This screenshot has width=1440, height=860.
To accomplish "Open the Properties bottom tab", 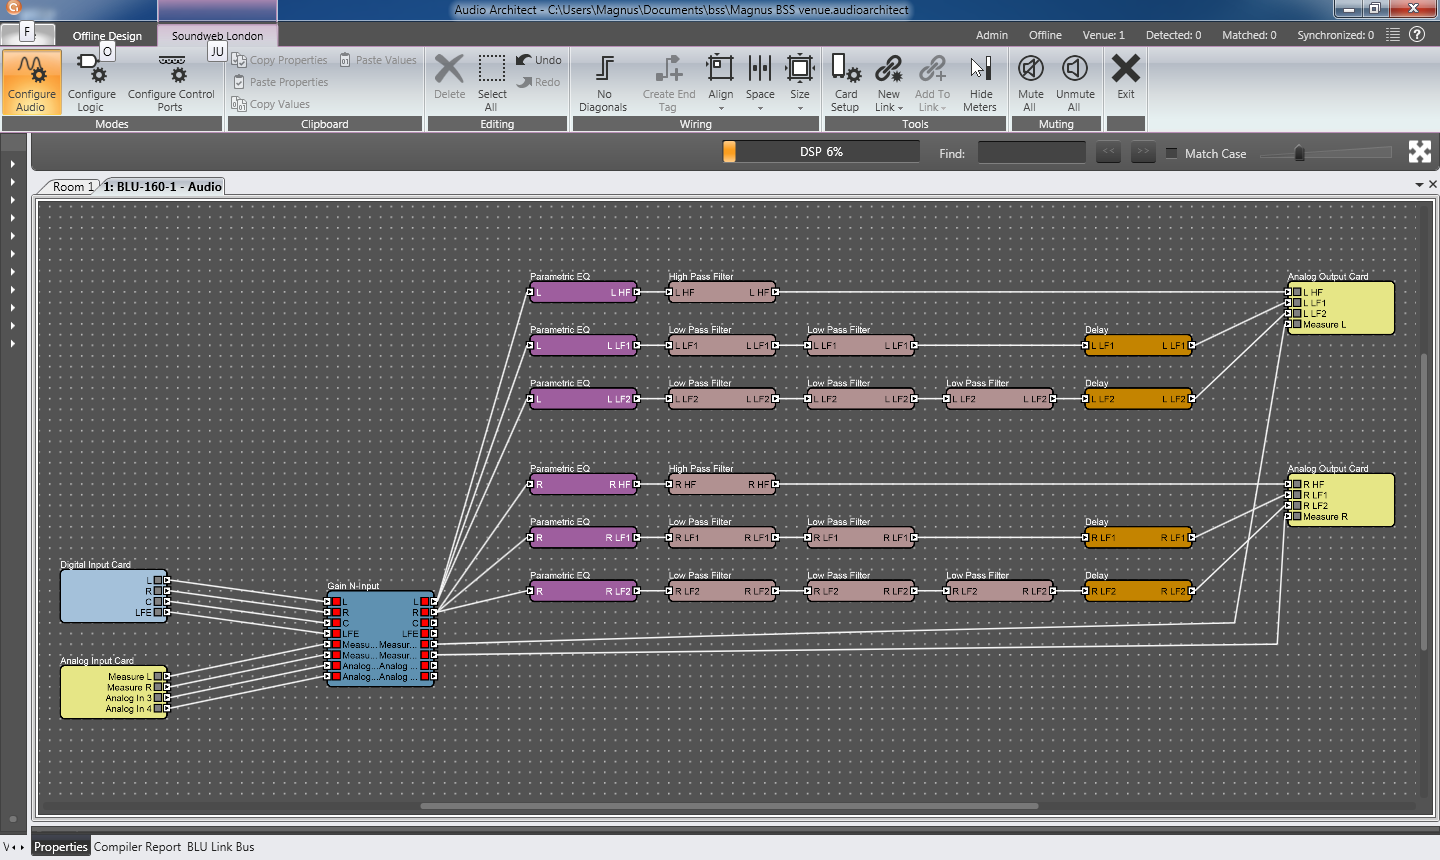I will (61, 847).
